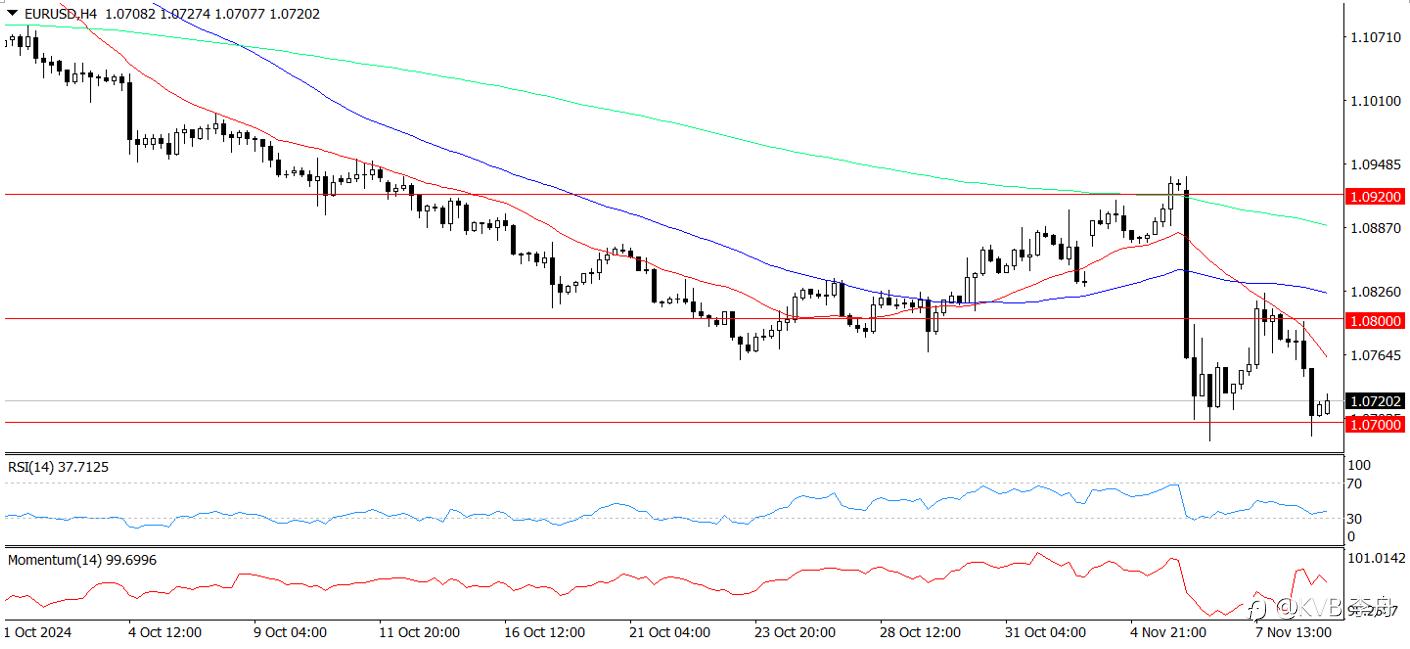Click the 11 Oct 20:00 date label

pyautogui.click(x=419, y=633)
